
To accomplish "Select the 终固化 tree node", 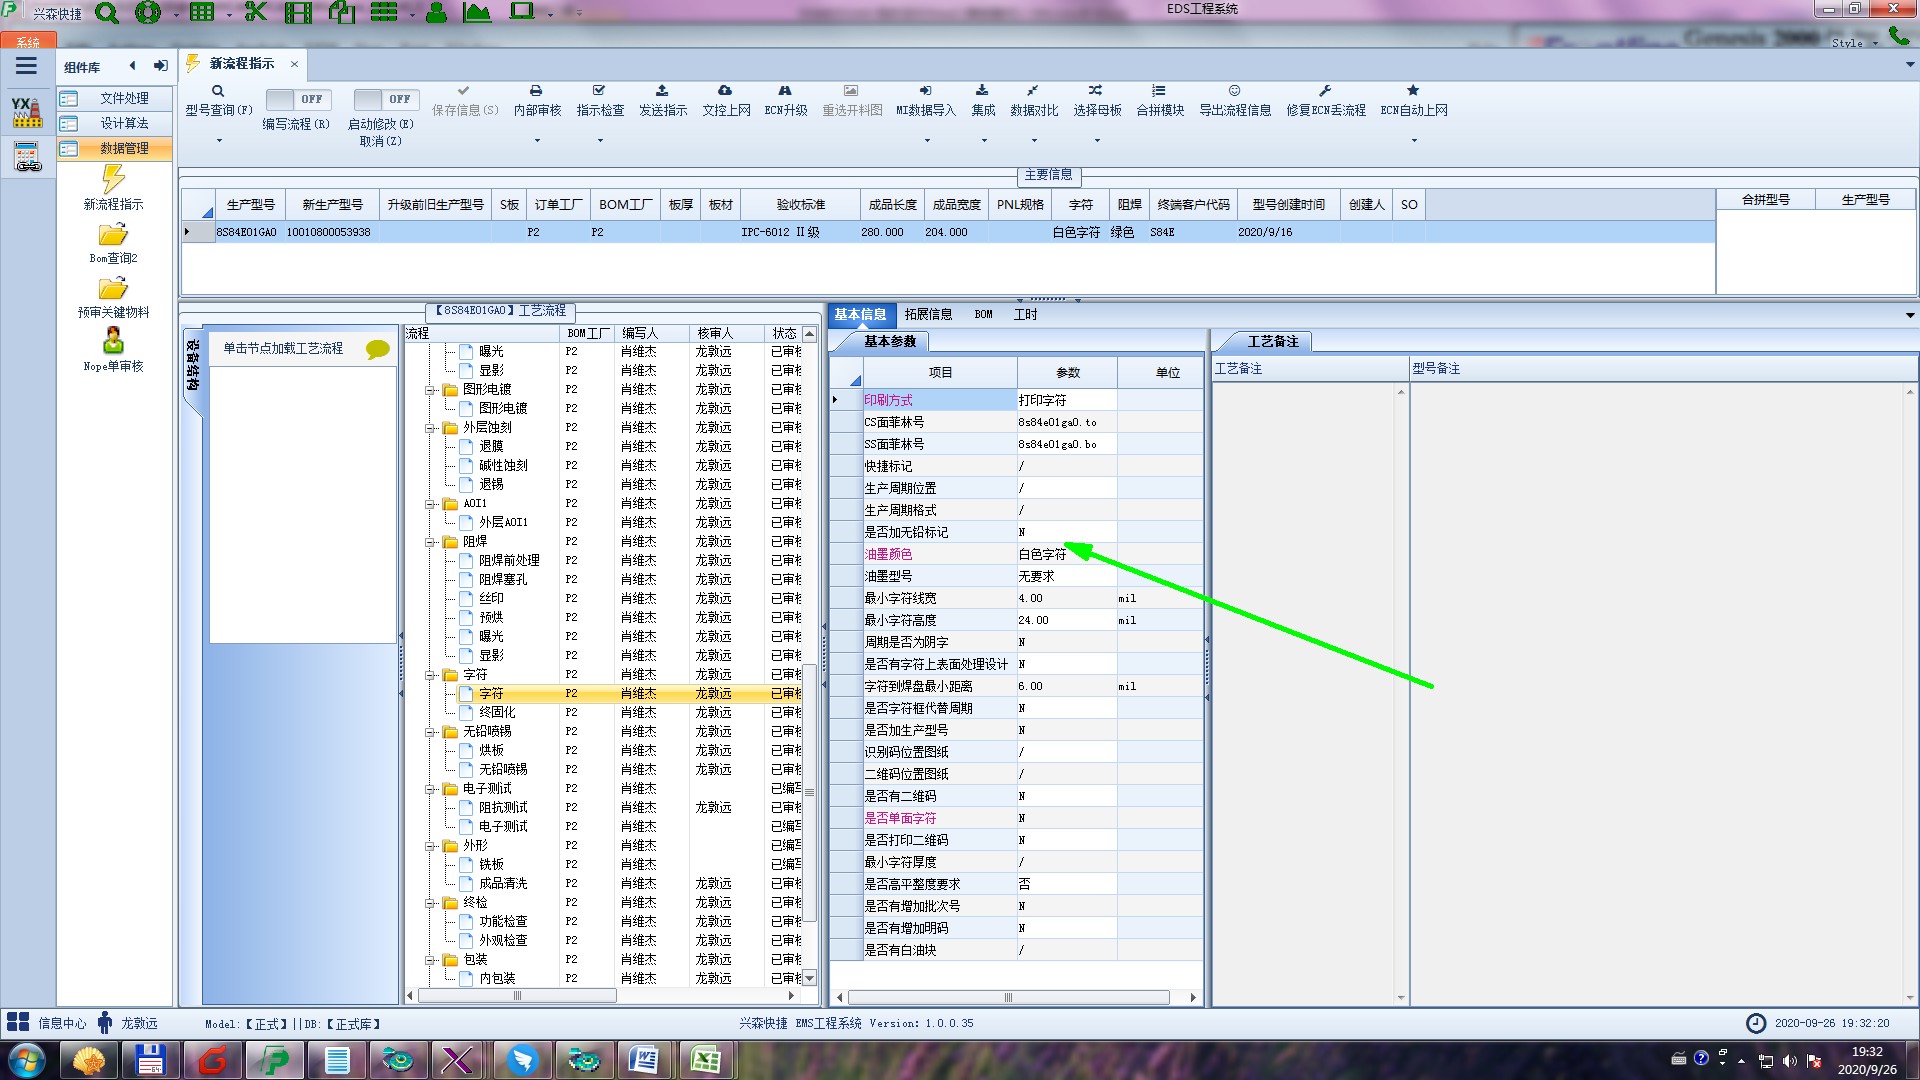I will pos(497,712).
